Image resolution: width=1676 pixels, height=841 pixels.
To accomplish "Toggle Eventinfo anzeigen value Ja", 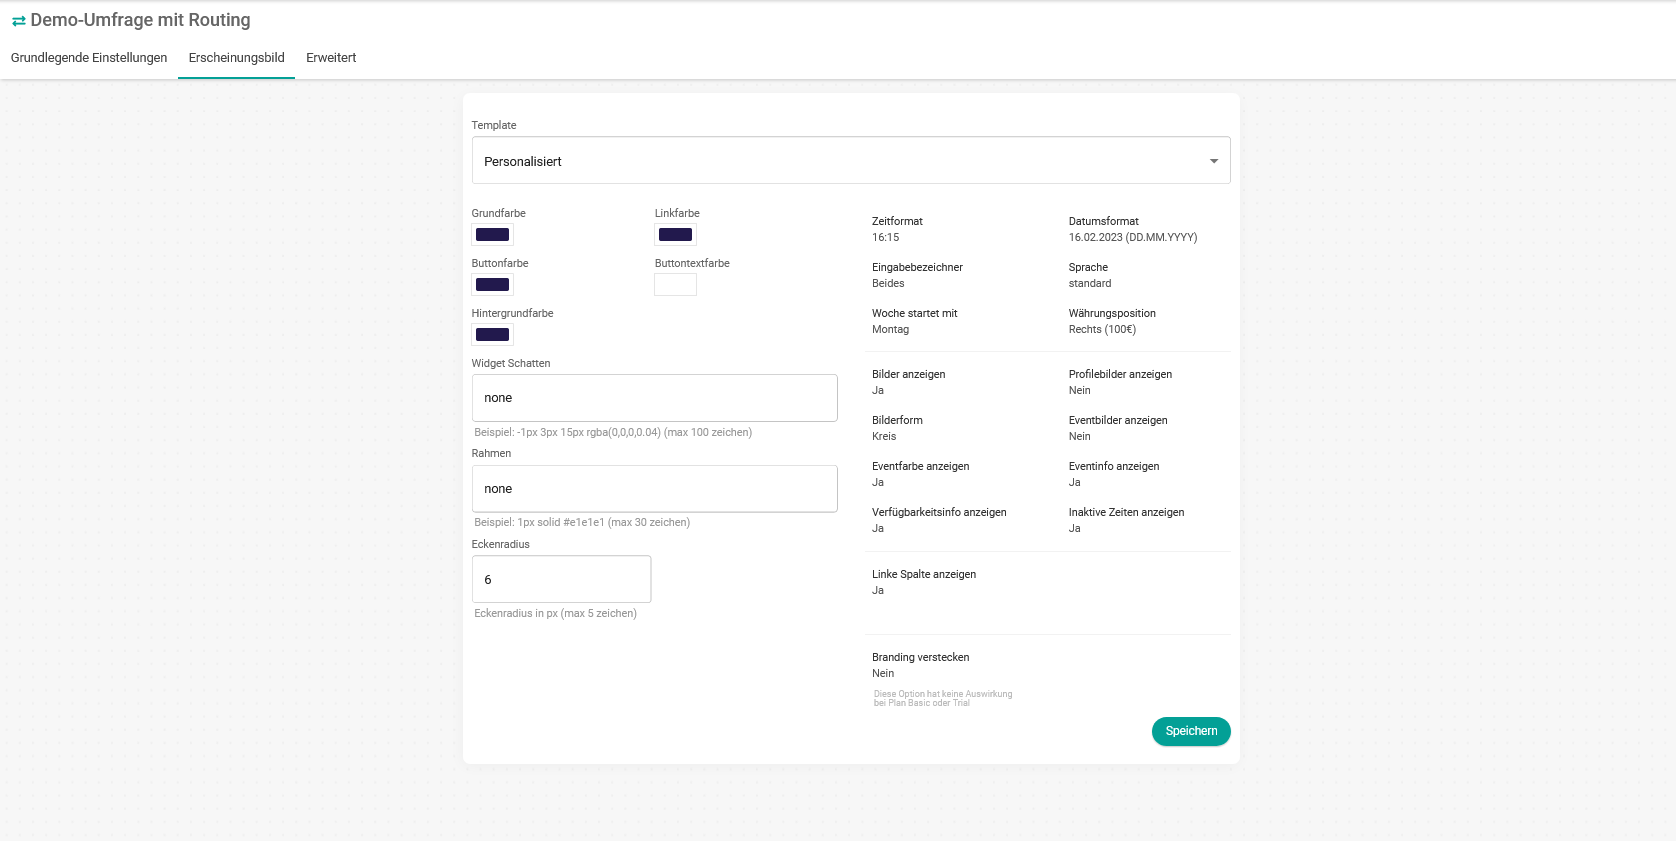I will [x=1075, y=483].
